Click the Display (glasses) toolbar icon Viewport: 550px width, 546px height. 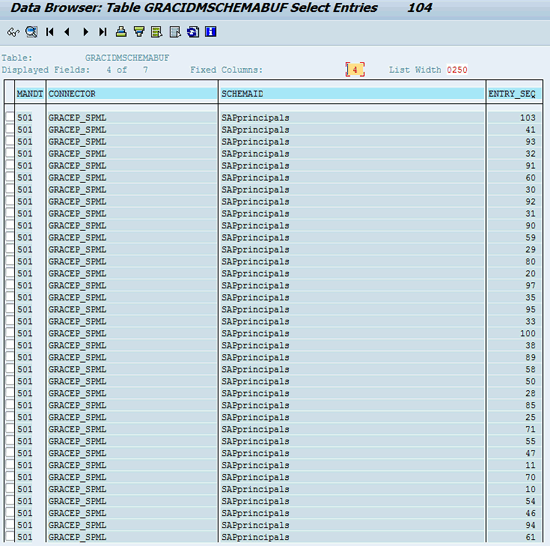pos(13,32)
